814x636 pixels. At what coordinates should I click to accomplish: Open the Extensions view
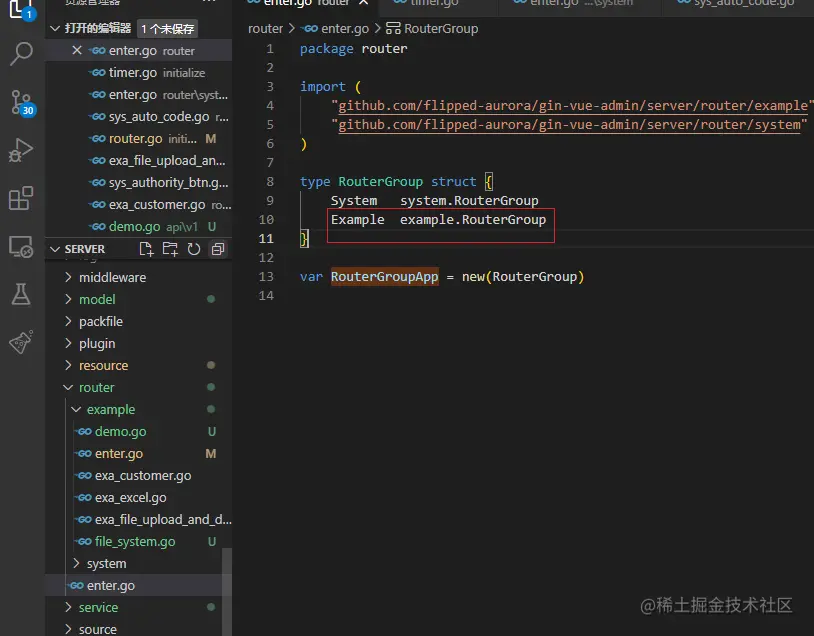pyautogui.click(x=21, y=198)
